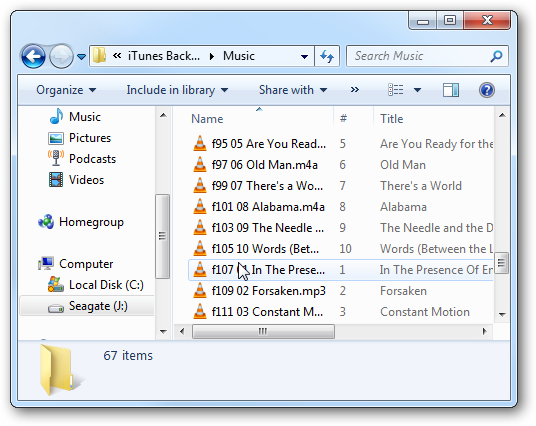Open view options dropdown arrow
The height and width of the screenshot is (426, 536).
[x=417, y=90]
